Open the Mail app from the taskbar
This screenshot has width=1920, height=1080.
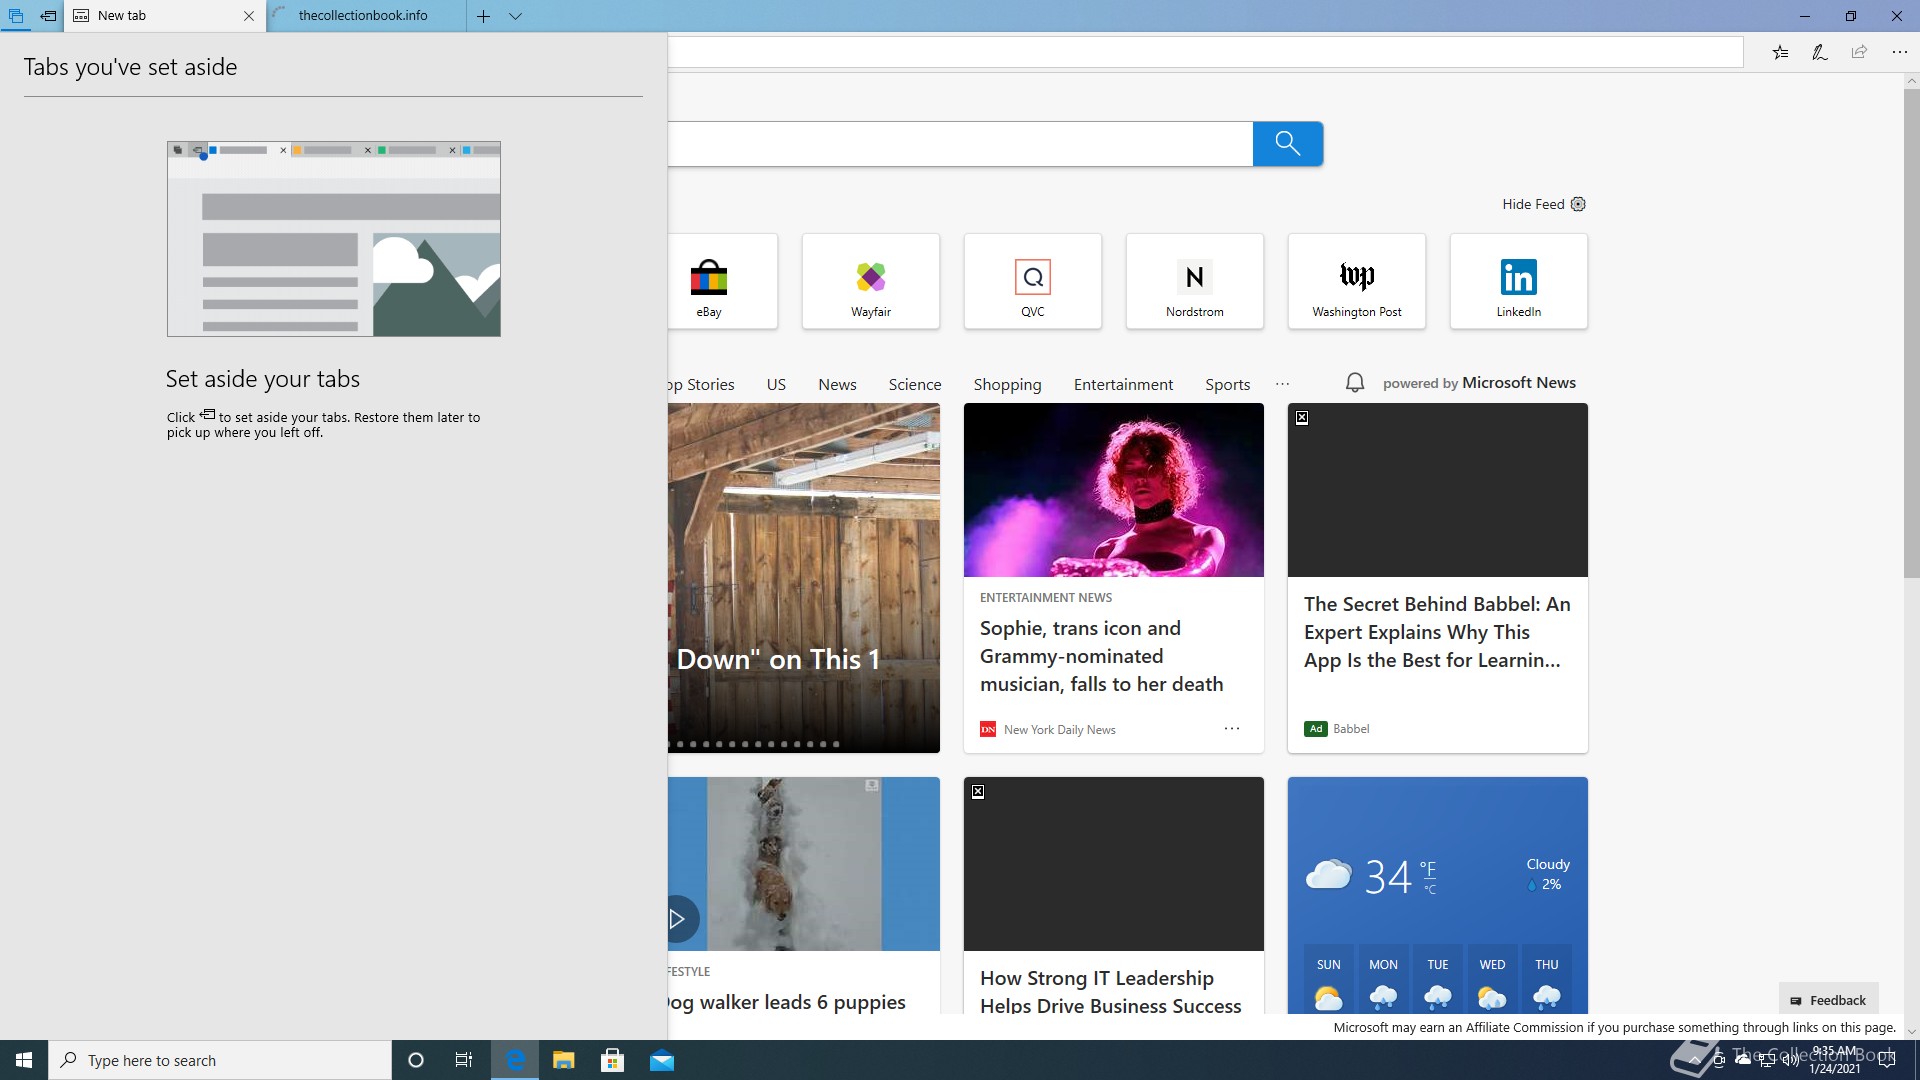point(662,1060)
